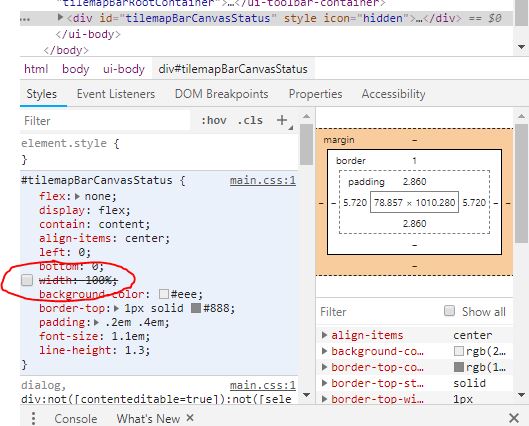Click the box model bottom padding 2.860
This screenshot has height=426, width=529.
pyautogui.click(x=414, y=224)
